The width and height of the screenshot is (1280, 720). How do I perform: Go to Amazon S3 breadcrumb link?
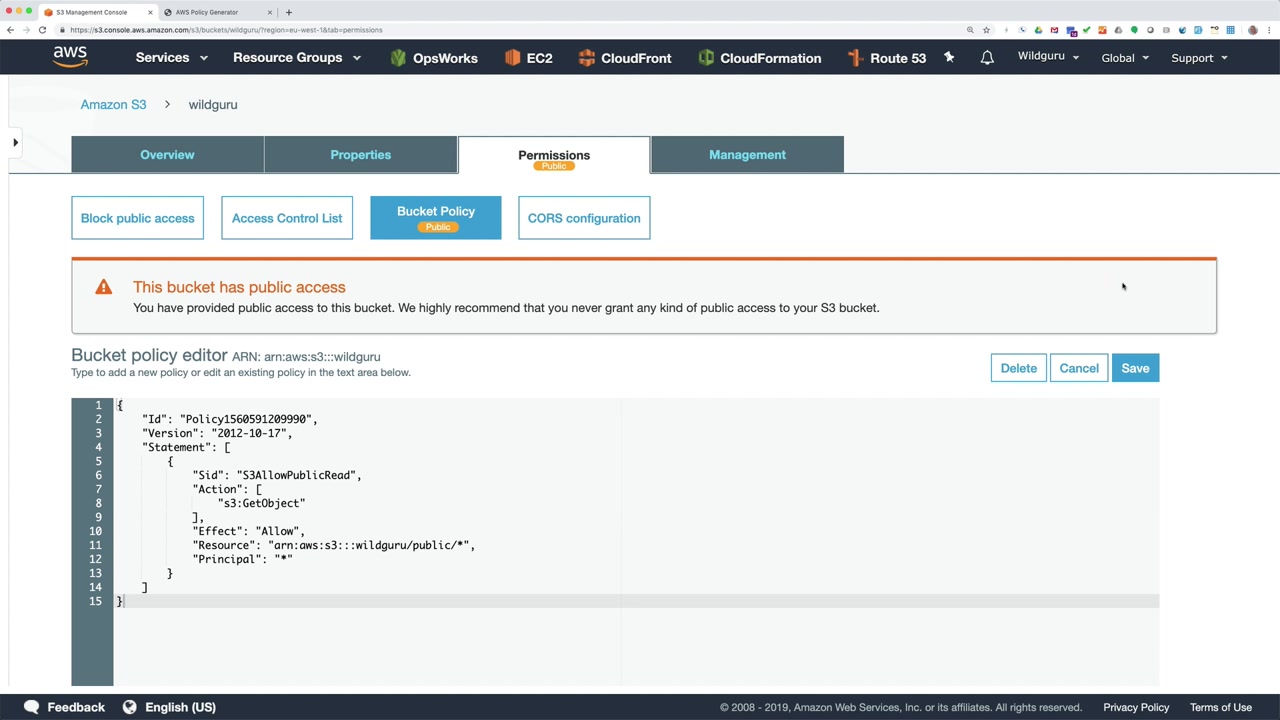click(113, 104)
